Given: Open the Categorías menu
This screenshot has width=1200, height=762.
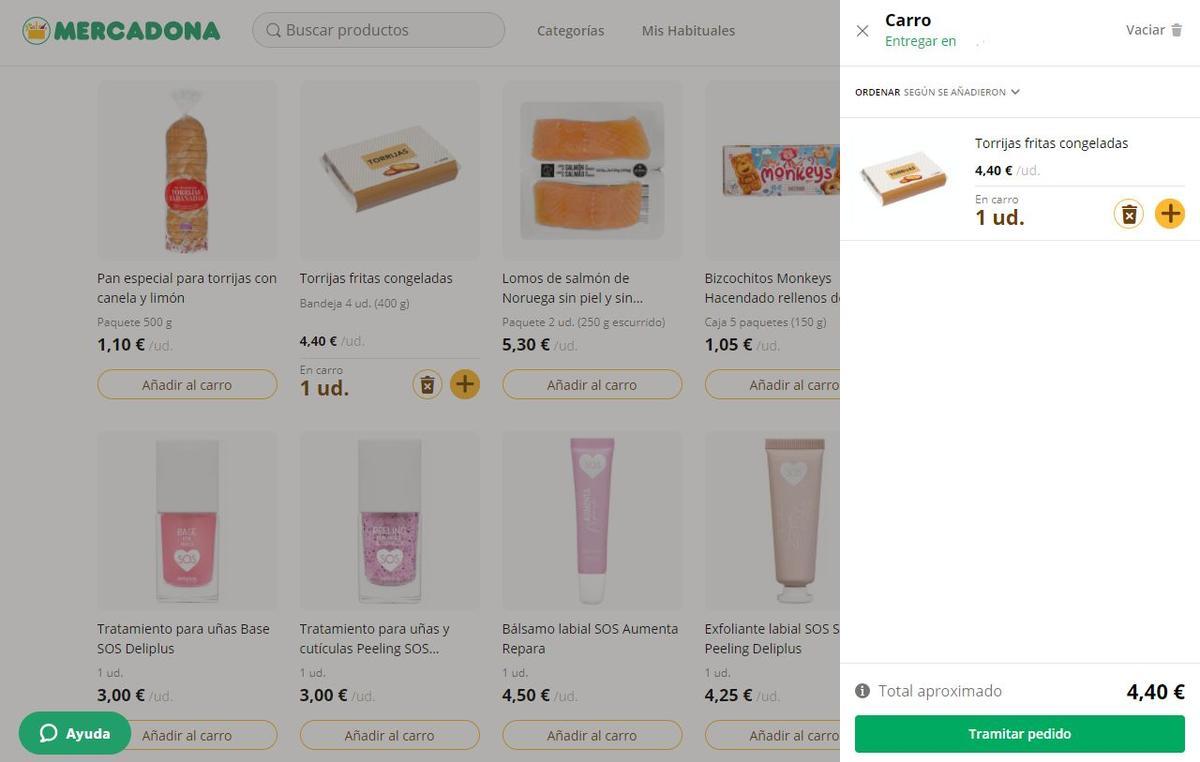Looking at the screenshot, I should click(x=570, y=30).
